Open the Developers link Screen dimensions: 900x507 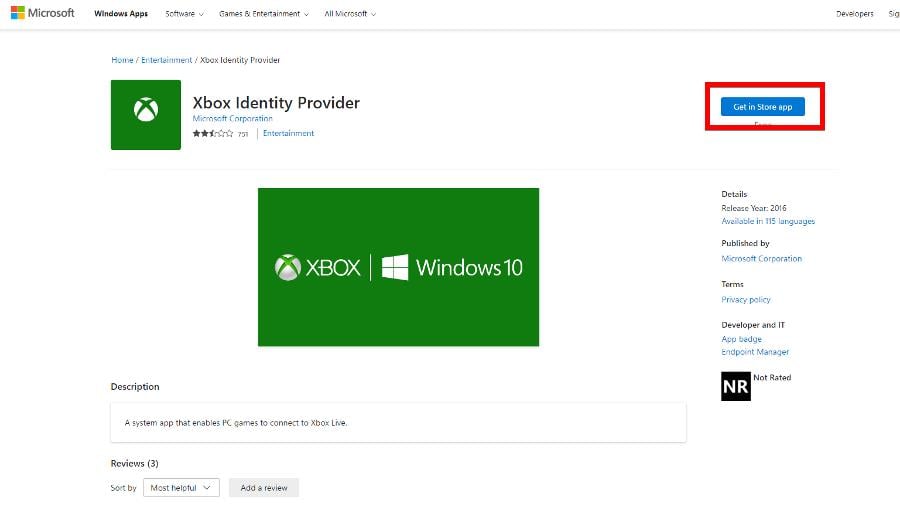pos(855,14)
